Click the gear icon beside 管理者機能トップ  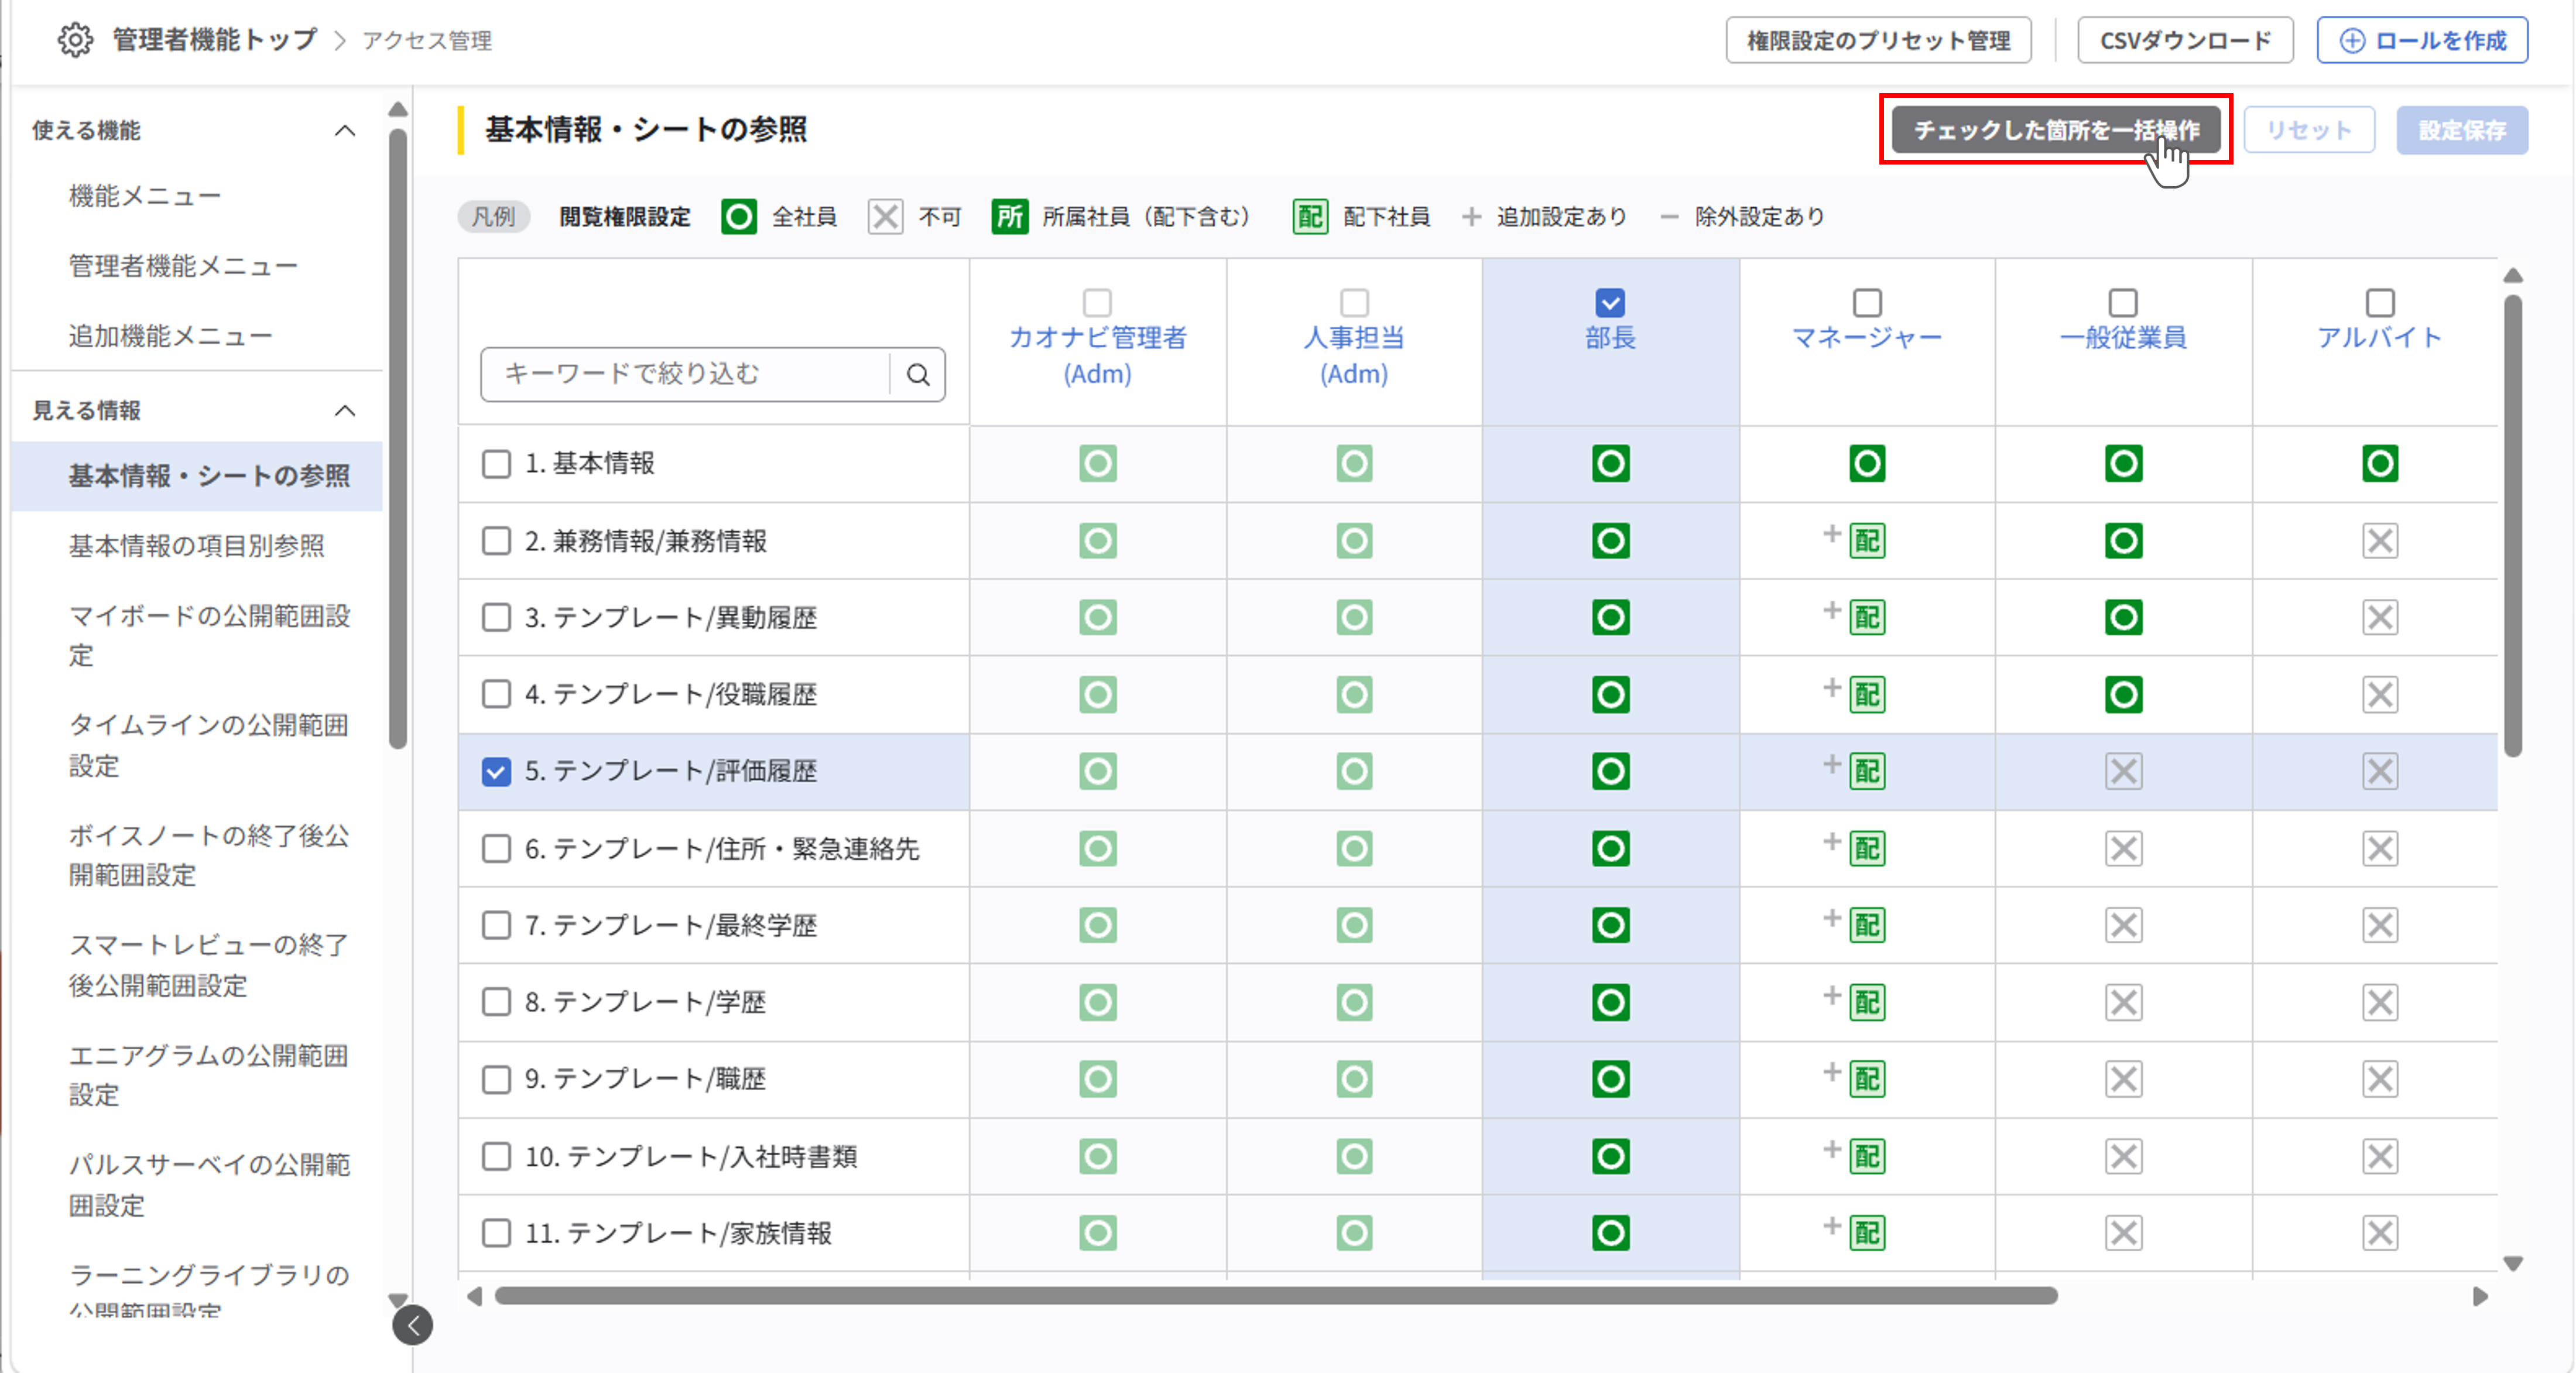tap(75, 40)
